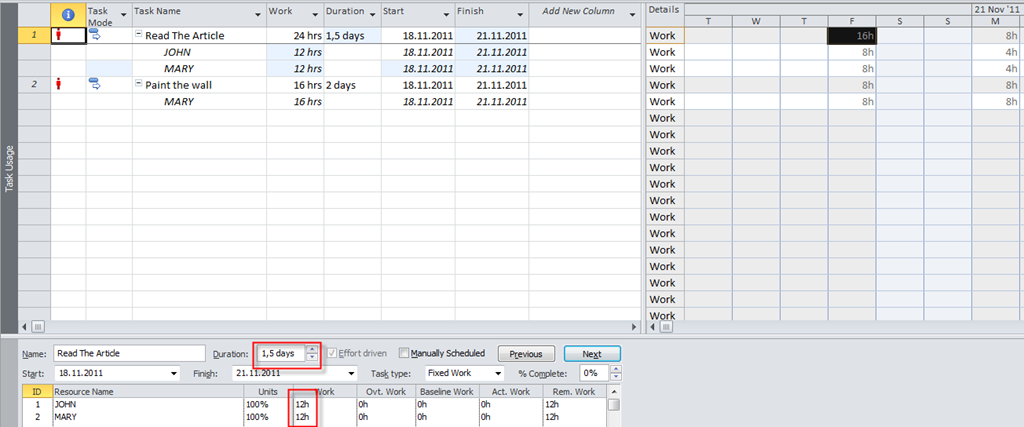Increase the Duration spinner value
This screenshot has width=1024, height=427.
(312, 349)
